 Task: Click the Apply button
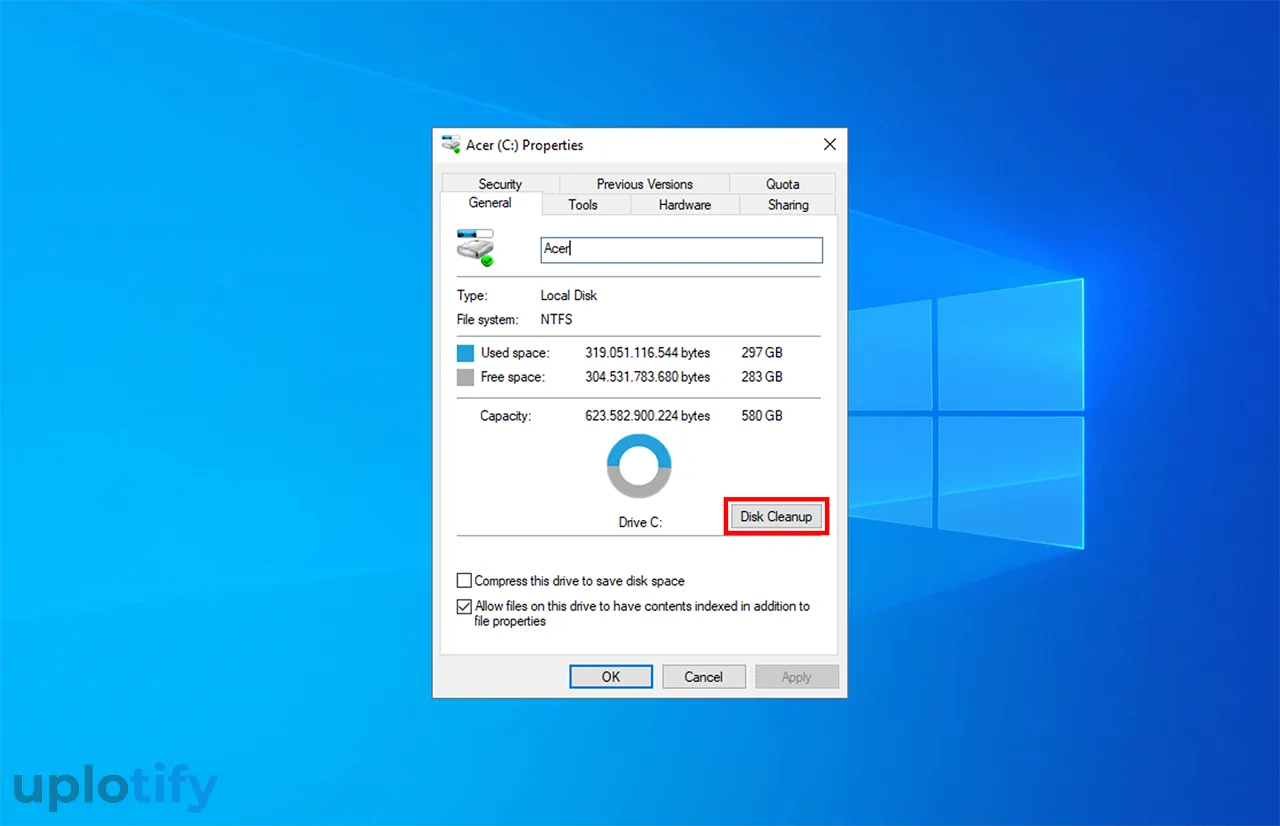(x=797, y=677)
